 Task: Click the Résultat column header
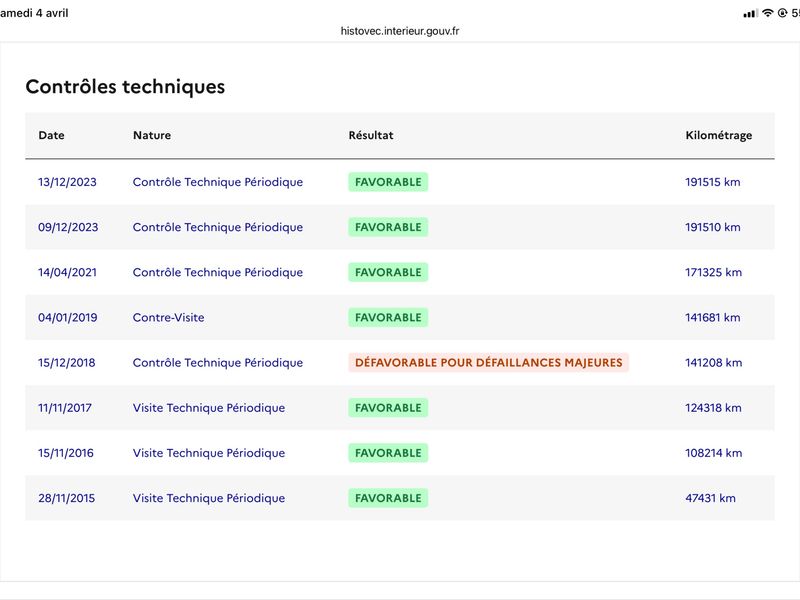pos(371,136)
